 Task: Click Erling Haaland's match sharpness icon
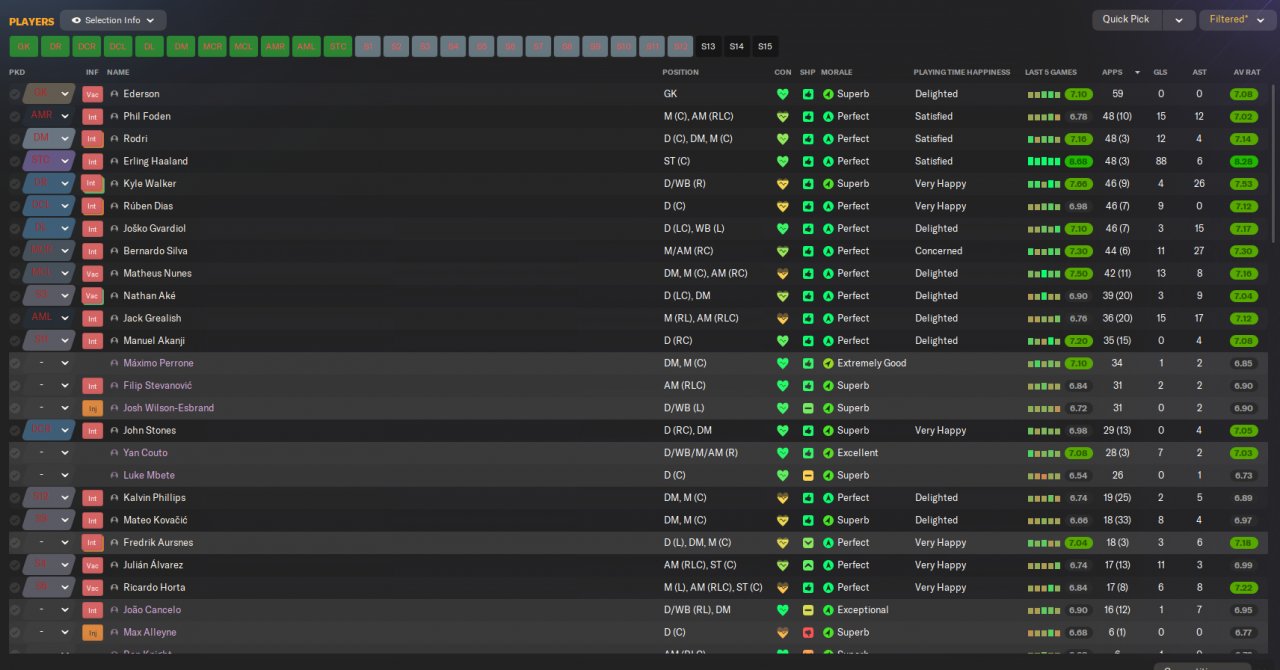pyautogui.click(x=808, y=161)
